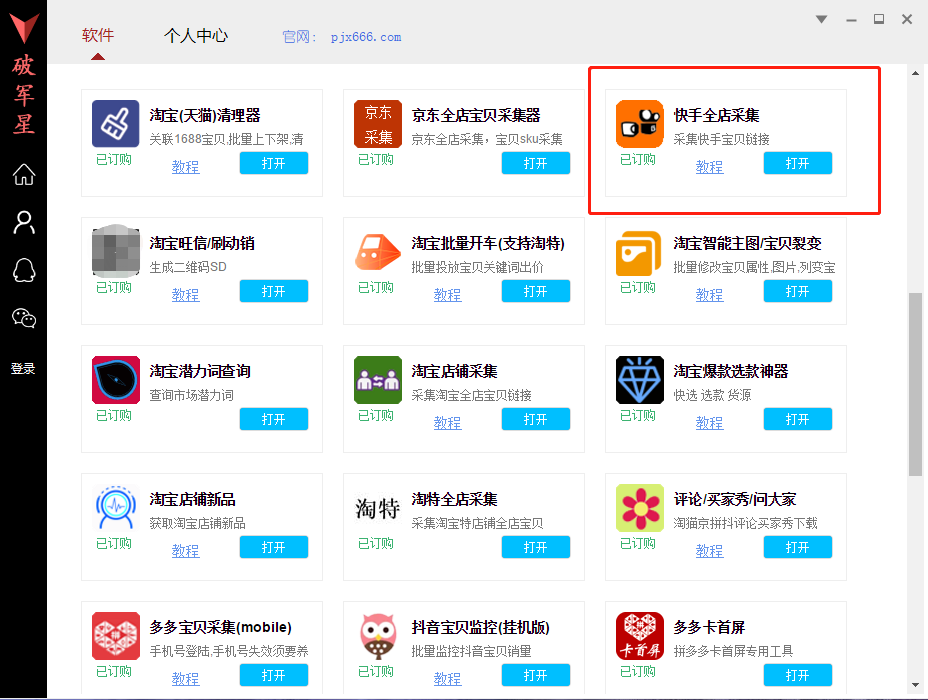Click the 淘宝爆款选款神器 diamond icon
The image size is (928, 700).
(639, 380)
